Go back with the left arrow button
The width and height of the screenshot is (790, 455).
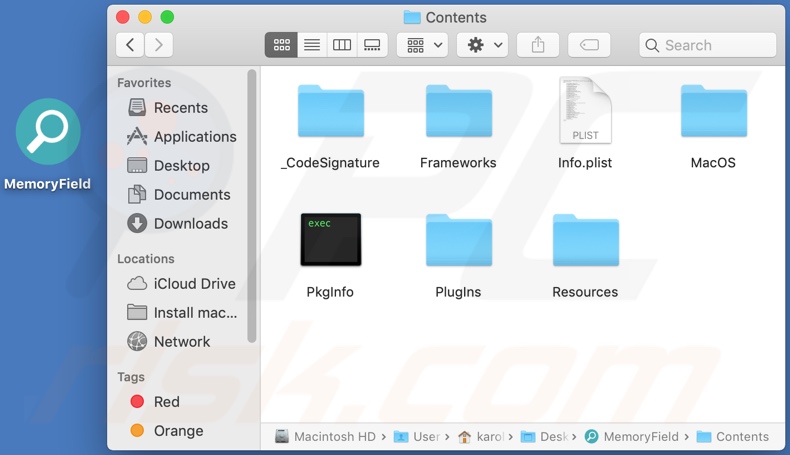coord(130,45)
